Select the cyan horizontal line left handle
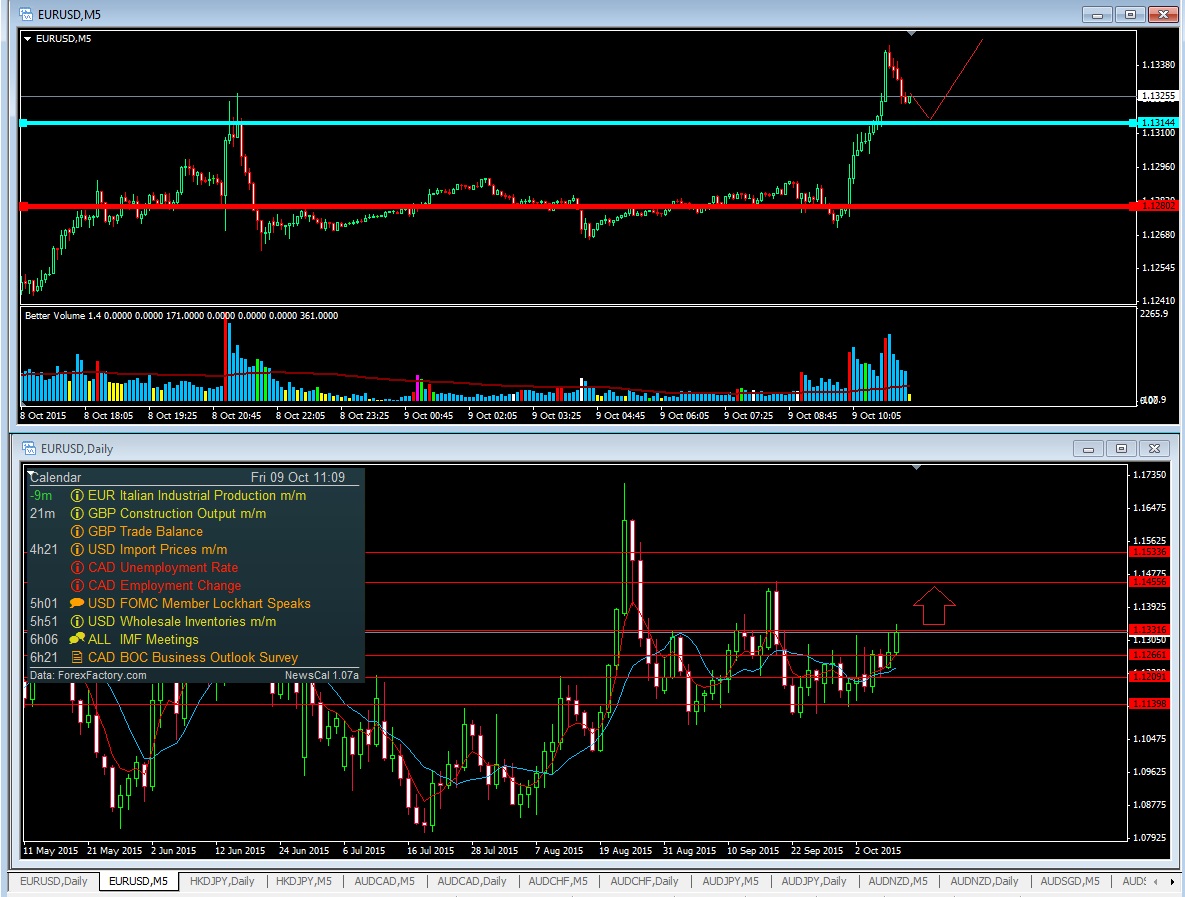The image size is (1185, 897). [23, 122]
